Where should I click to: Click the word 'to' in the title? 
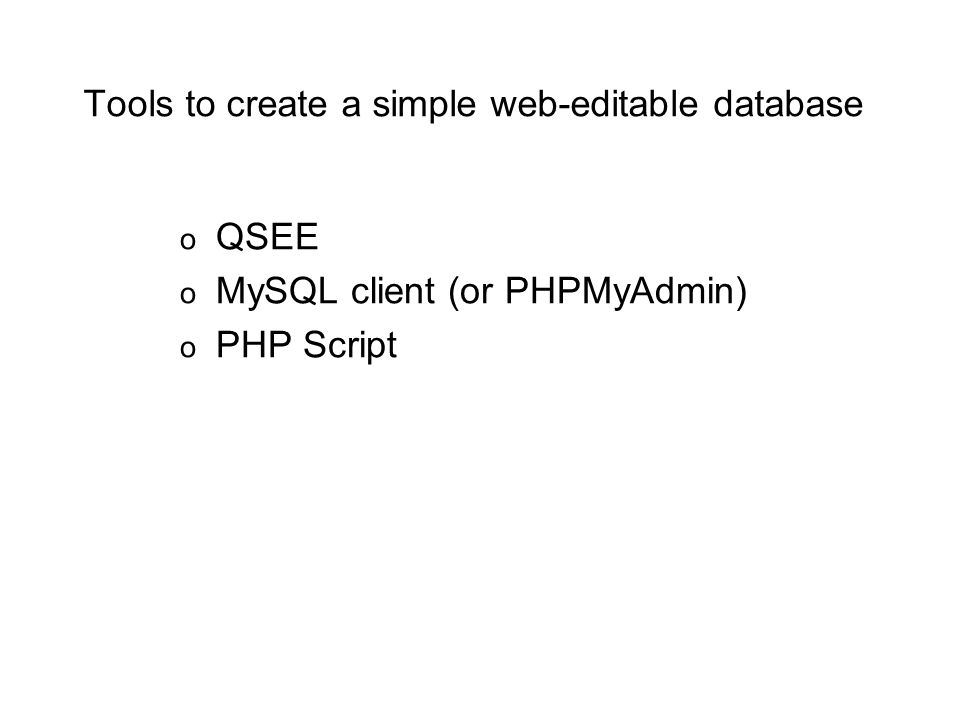click(200, 105)
